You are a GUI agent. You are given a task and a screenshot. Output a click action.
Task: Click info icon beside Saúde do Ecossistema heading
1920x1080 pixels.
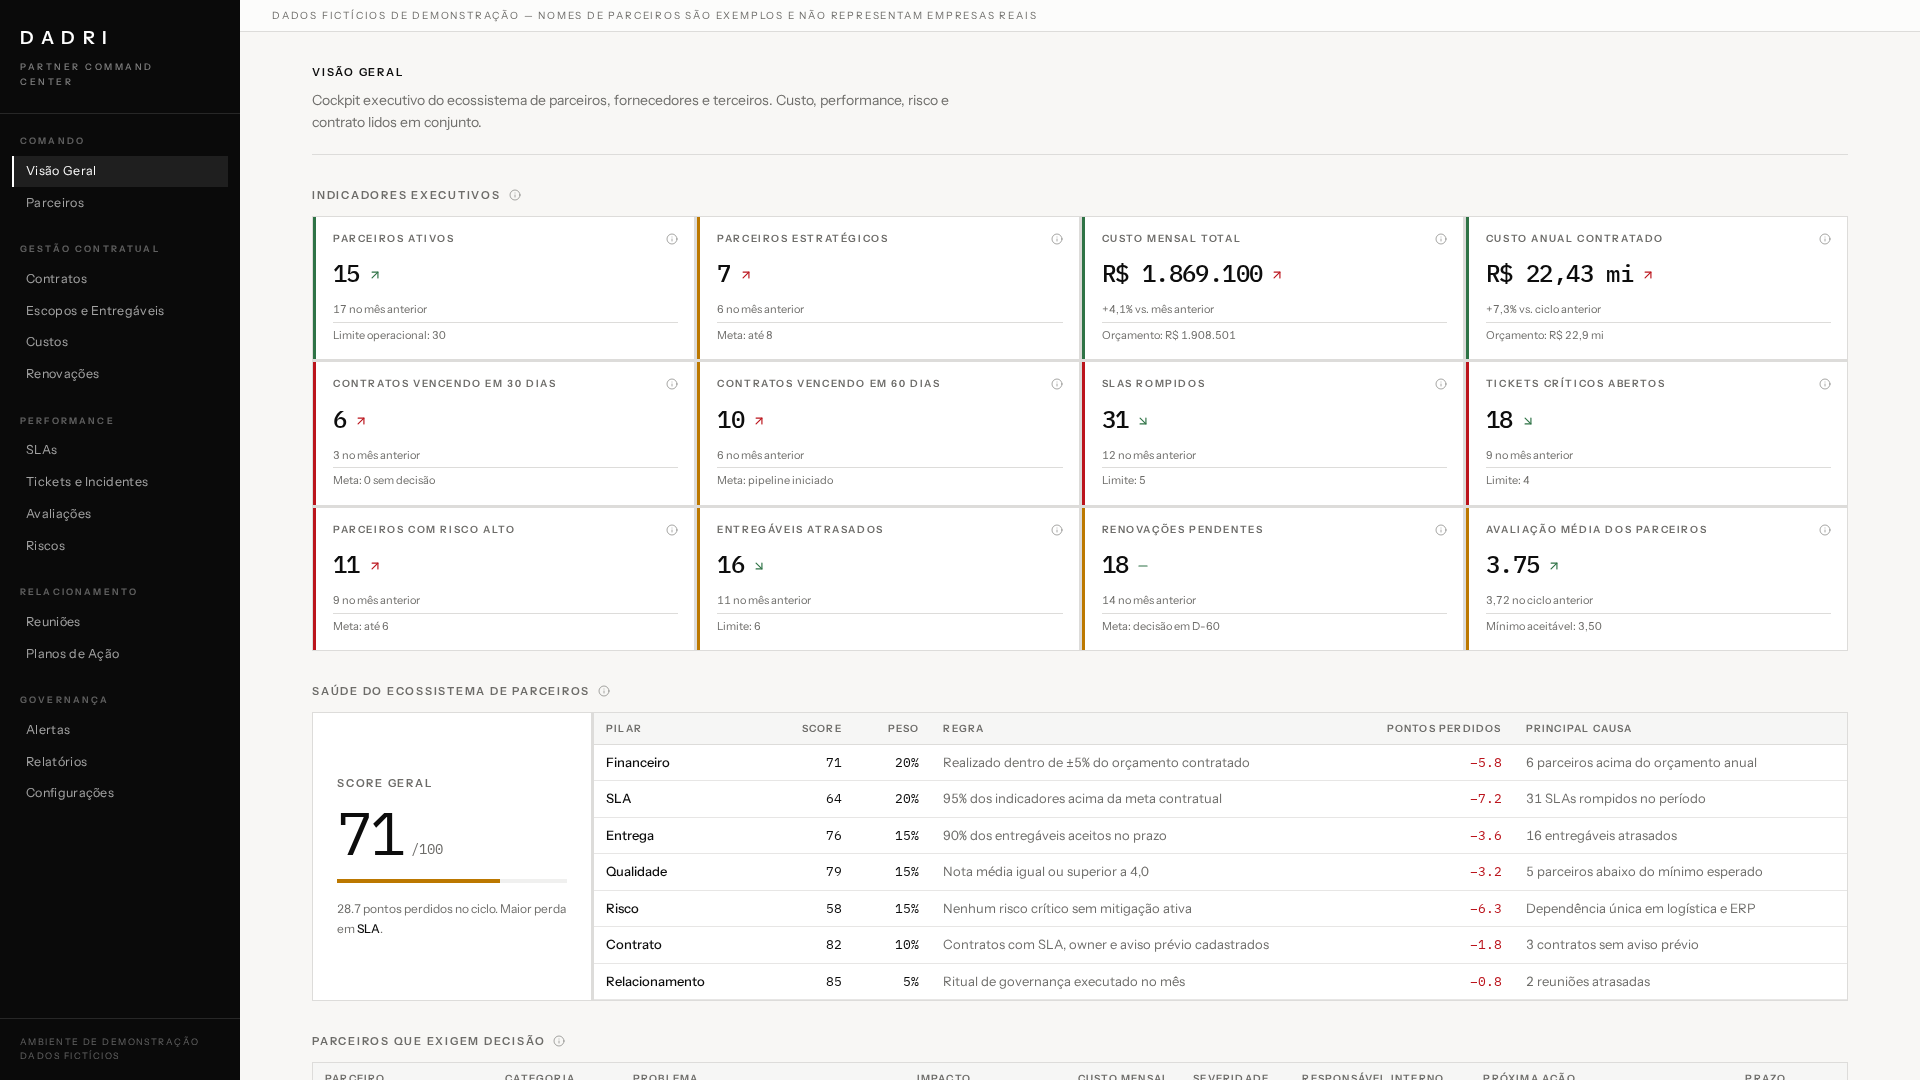click(x=604, y=691)
